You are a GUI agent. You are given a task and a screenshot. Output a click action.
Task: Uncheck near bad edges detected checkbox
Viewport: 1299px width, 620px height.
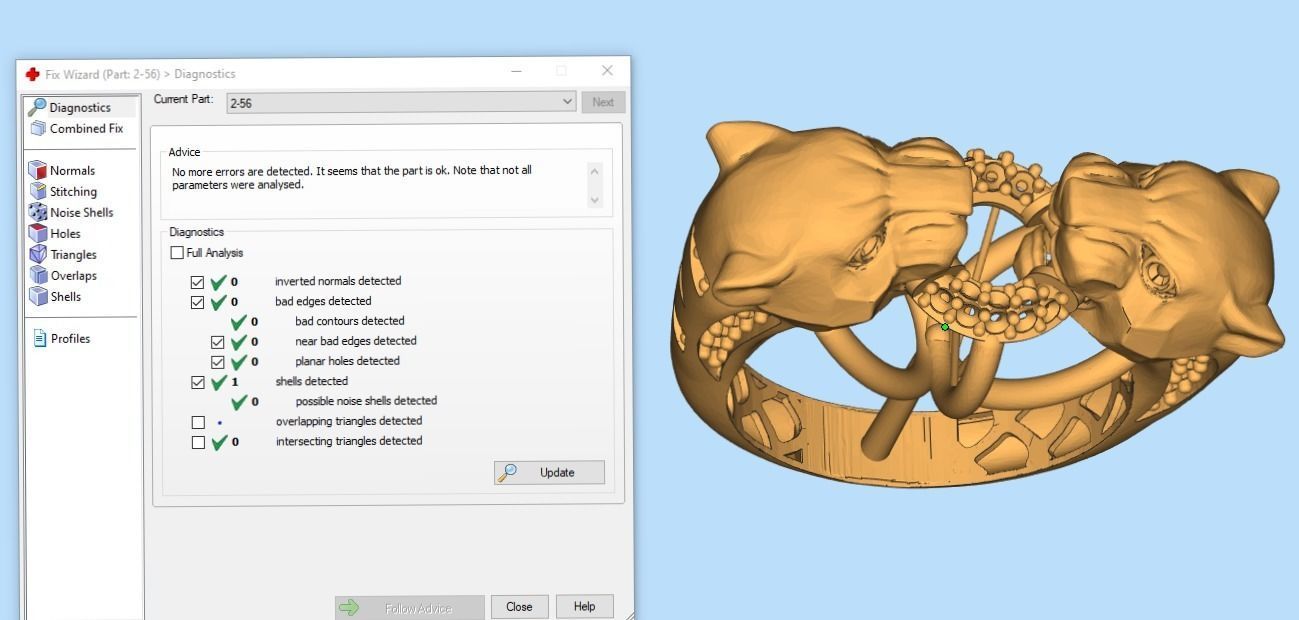tap(217, 341)
